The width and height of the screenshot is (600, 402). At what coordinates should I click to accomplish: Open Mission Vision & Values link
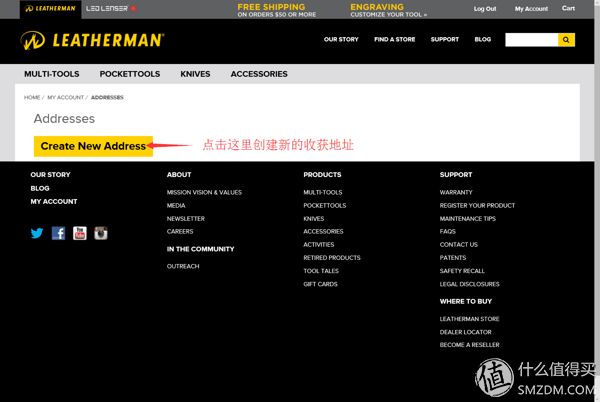click(204, 192)
